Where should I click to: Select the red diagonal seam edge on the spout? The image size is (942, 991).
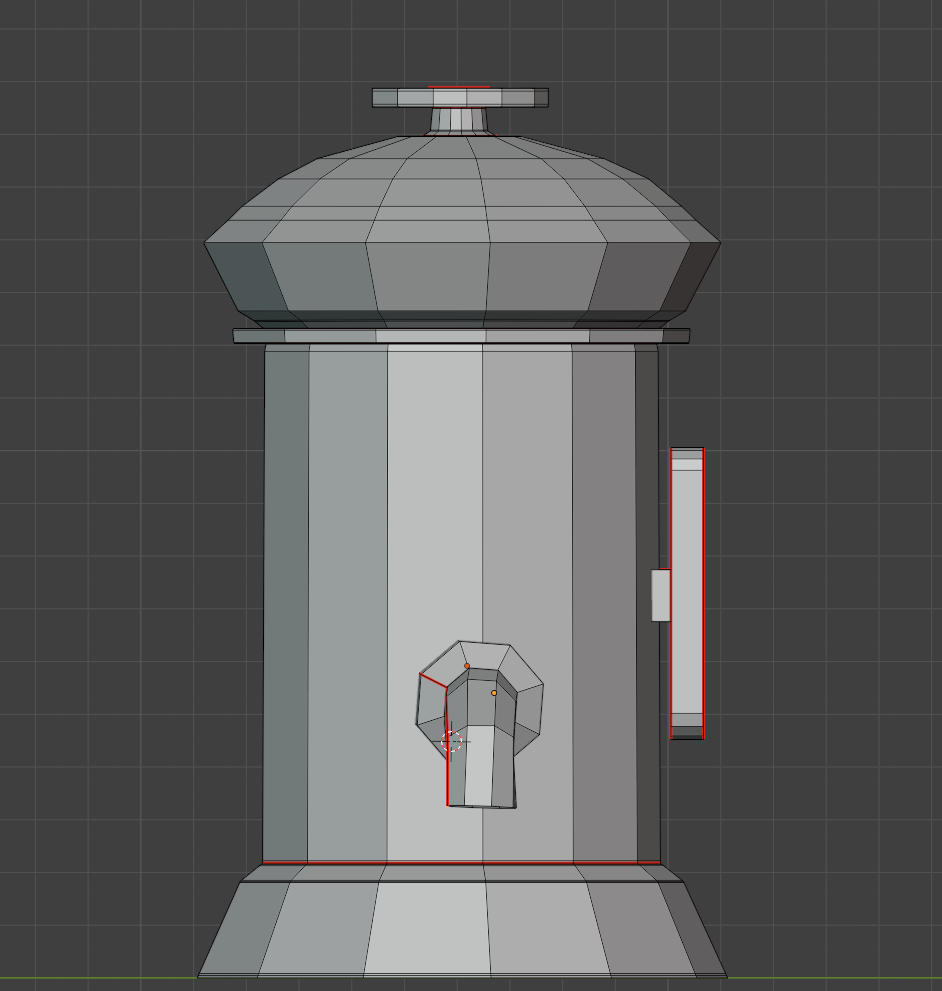432,681
